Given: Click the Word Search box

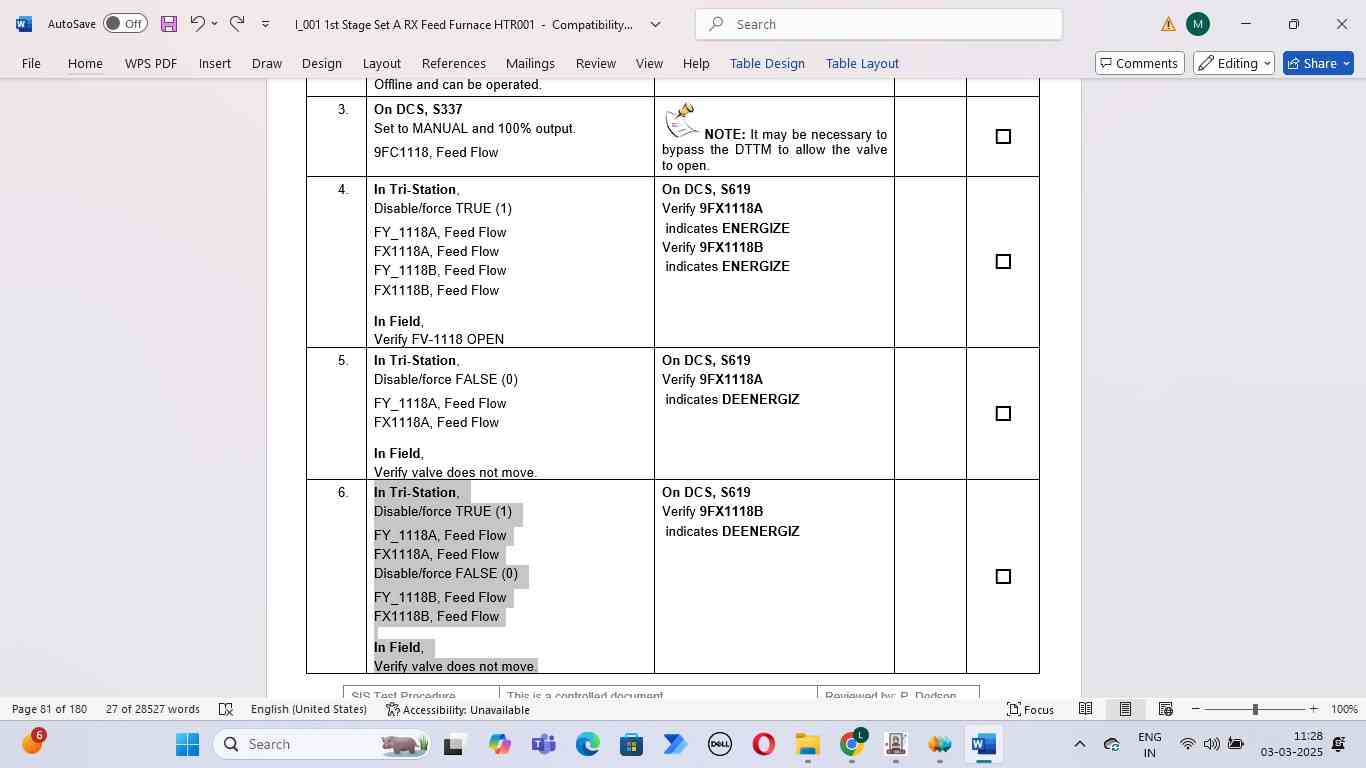Looking at the screenshot, I should point(879,24).
